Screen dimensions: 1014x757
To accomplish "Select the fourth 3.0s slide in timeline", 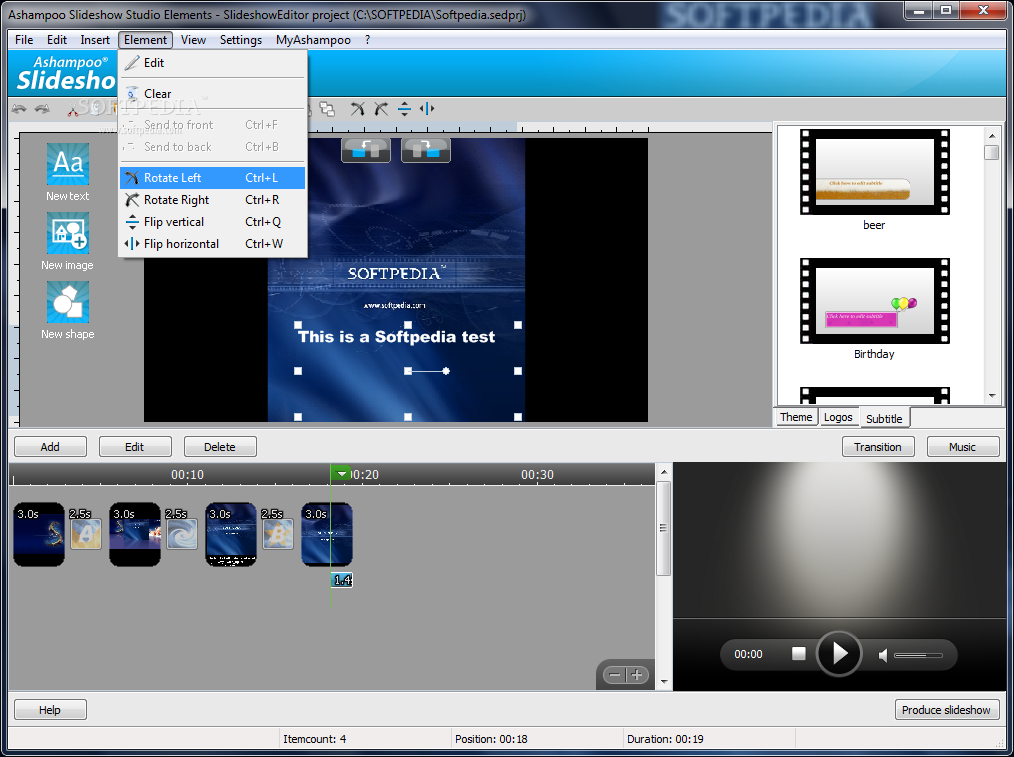I will pyautogui.click(x=327, y=535).
